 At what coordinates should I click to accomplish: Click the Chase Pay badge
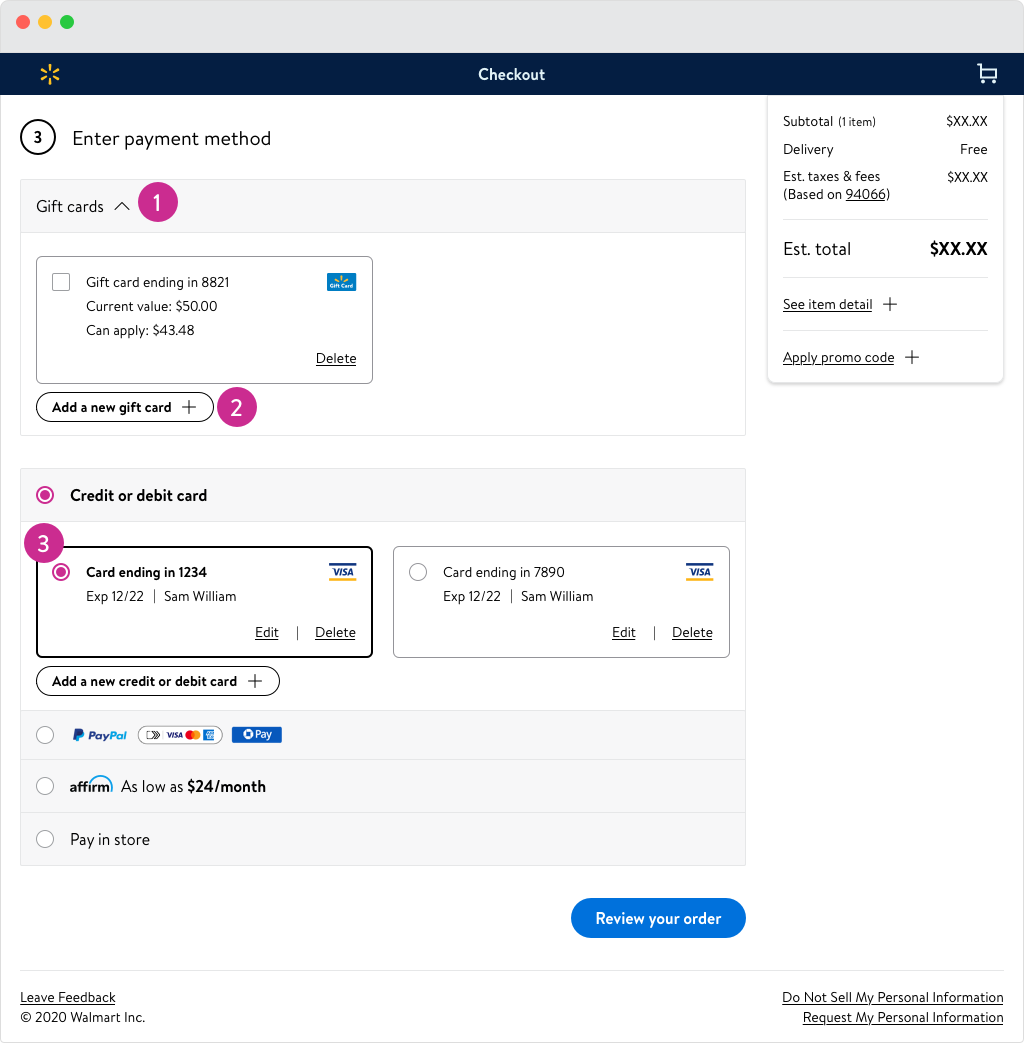256,735
